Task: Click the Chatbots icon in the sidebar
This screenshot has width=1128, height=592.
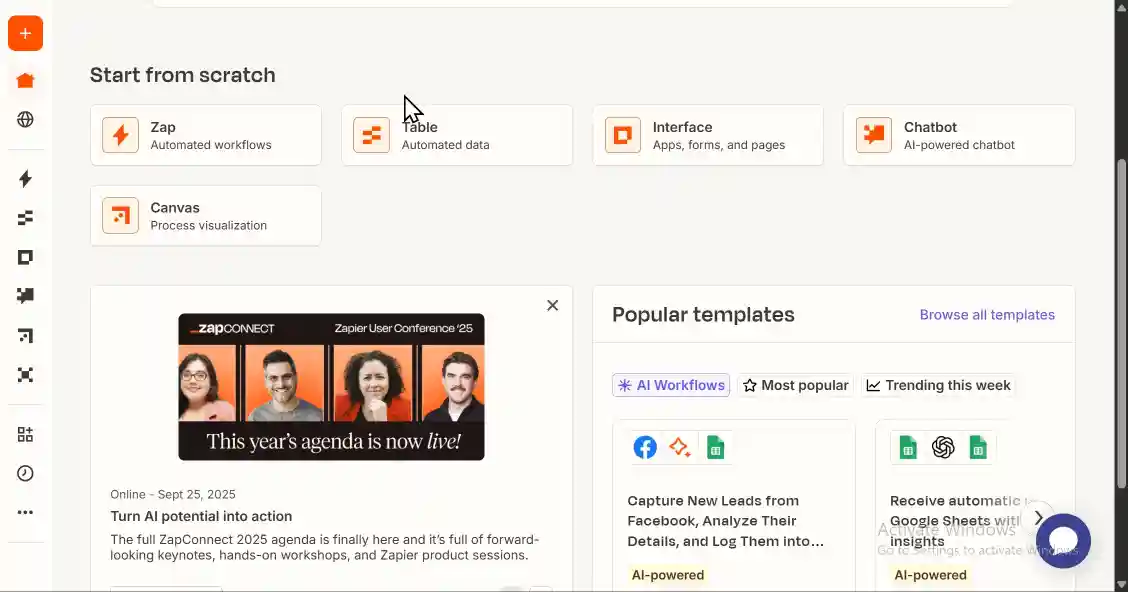Action: [25, 295]
